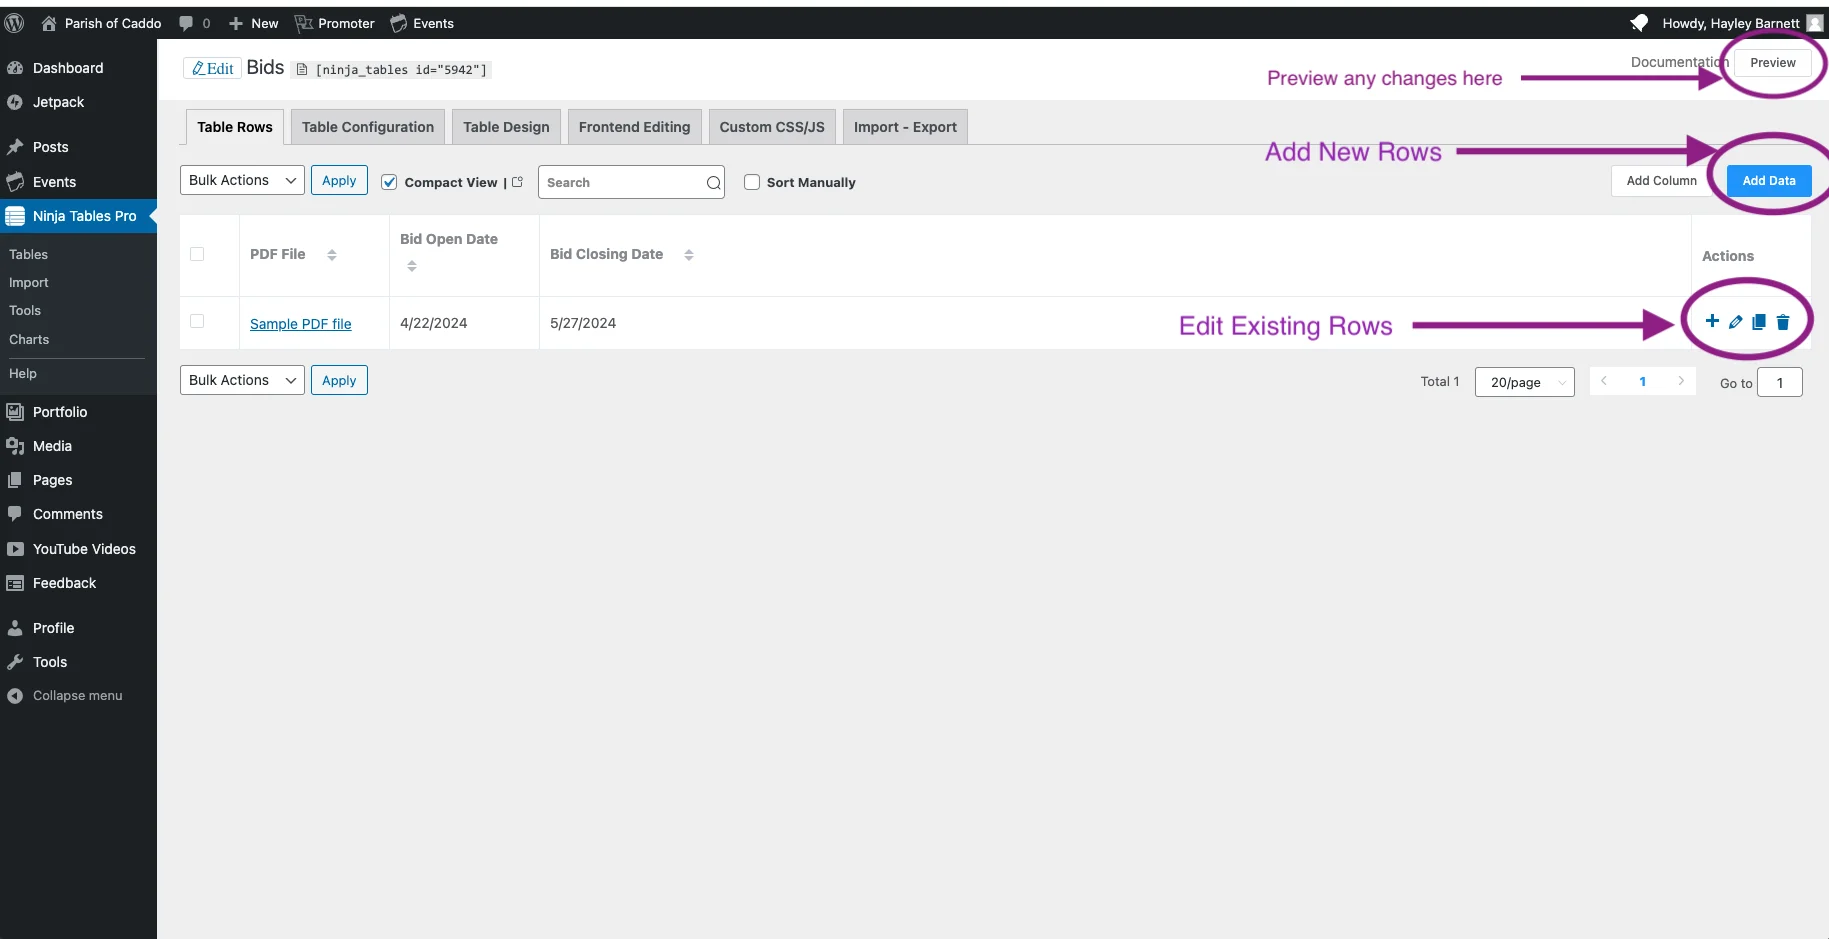
Task: Sort by Bid Closing Date arrows
Action: click(x=689, y=255)
